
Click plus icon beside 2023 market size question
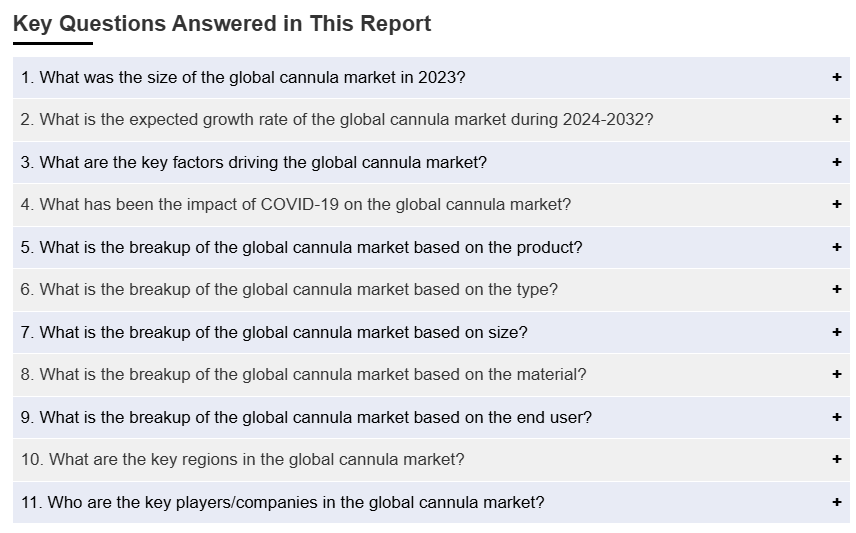point(837,77)
